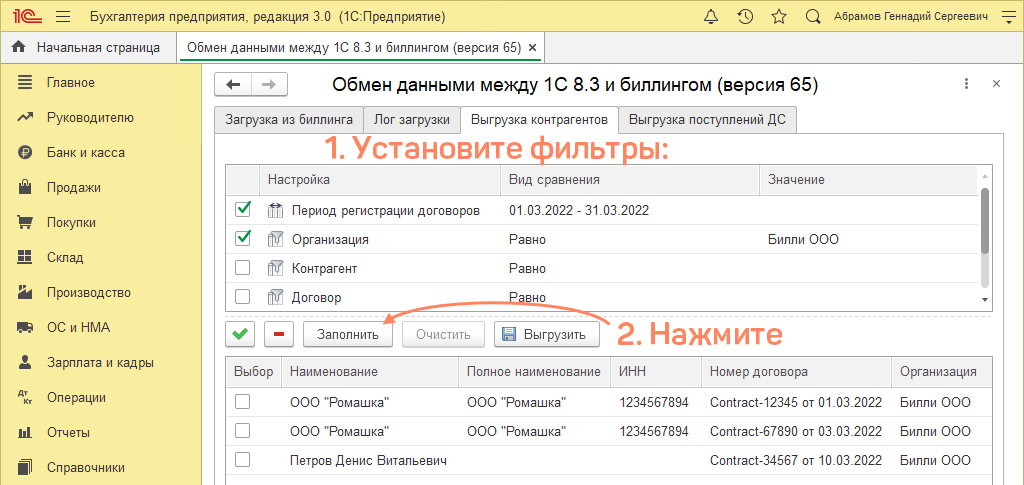The height and width of the screenshot is (485, 1024).
Task: Navigate forward with right arrow
Action: [269, 84]
